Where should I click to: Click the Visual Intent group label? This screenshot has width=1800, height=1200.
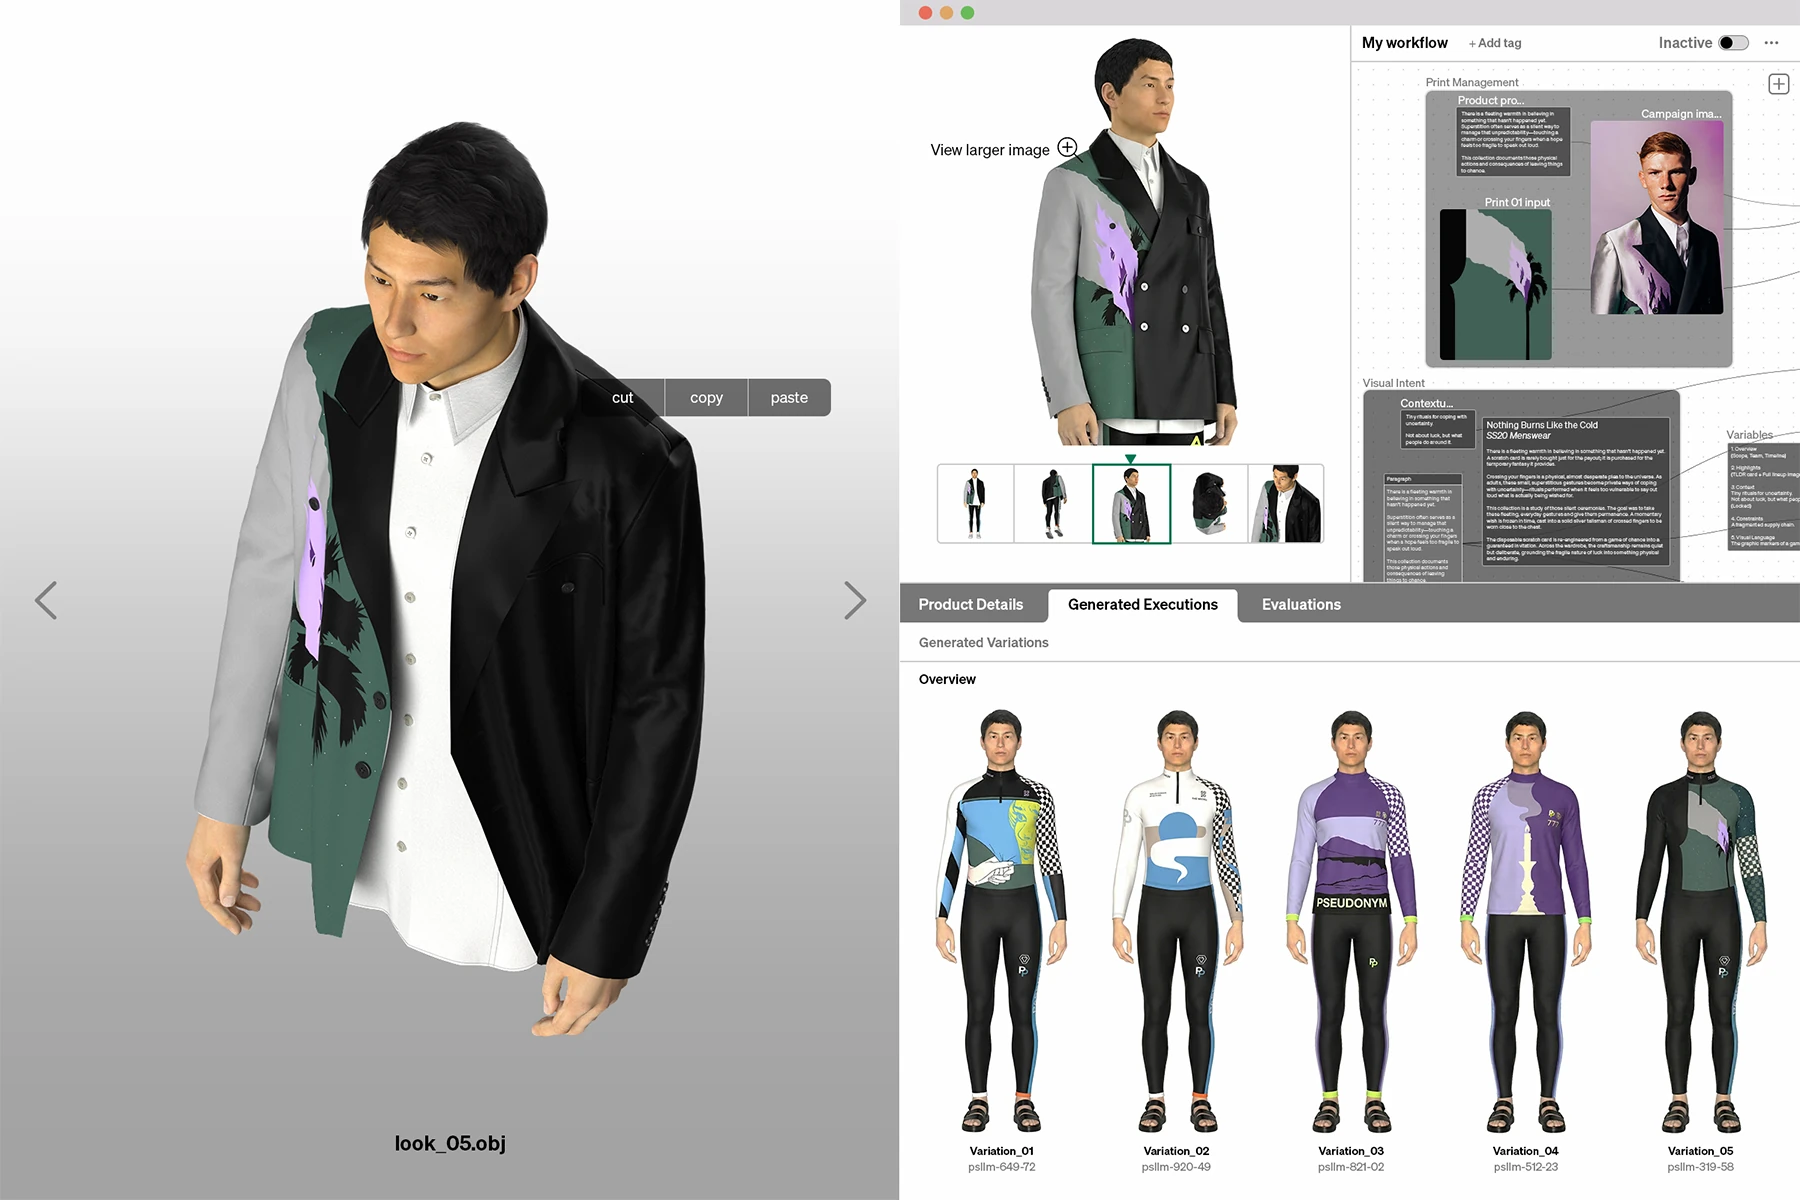pos(1393,383)
